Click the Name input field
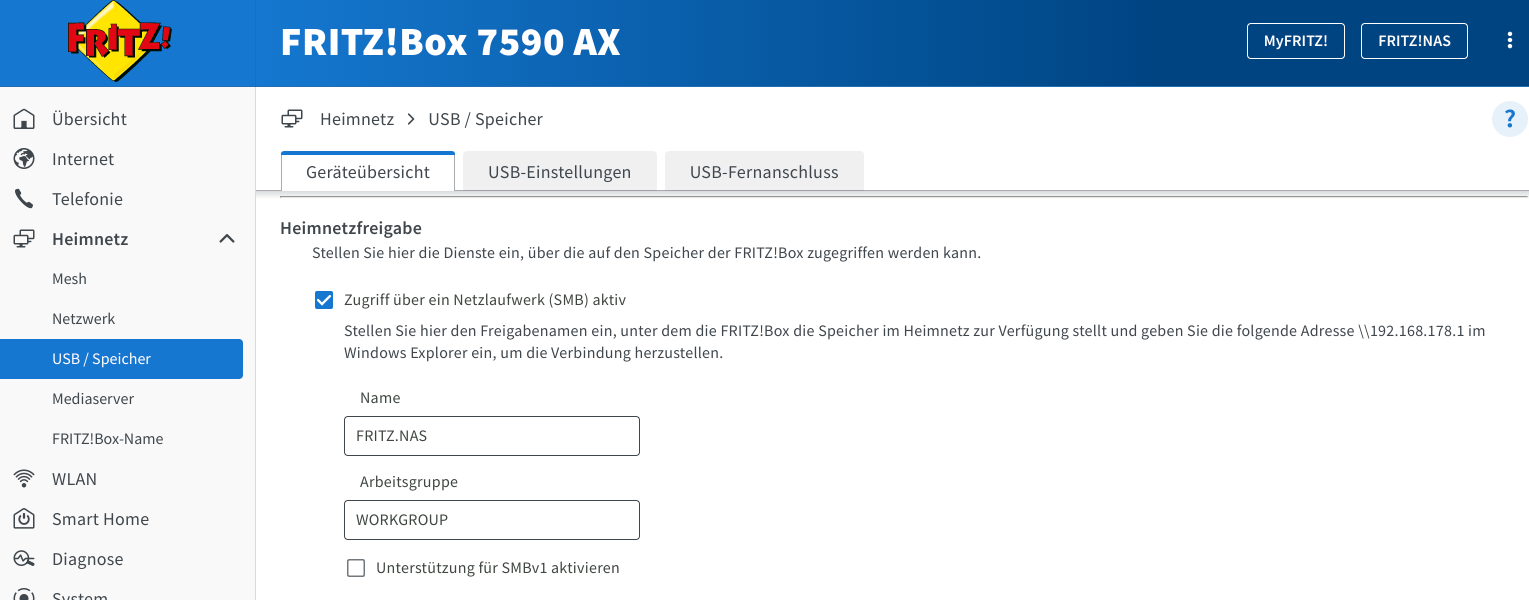The height and width of the screenshot is (600, 1529). [491, 436]
